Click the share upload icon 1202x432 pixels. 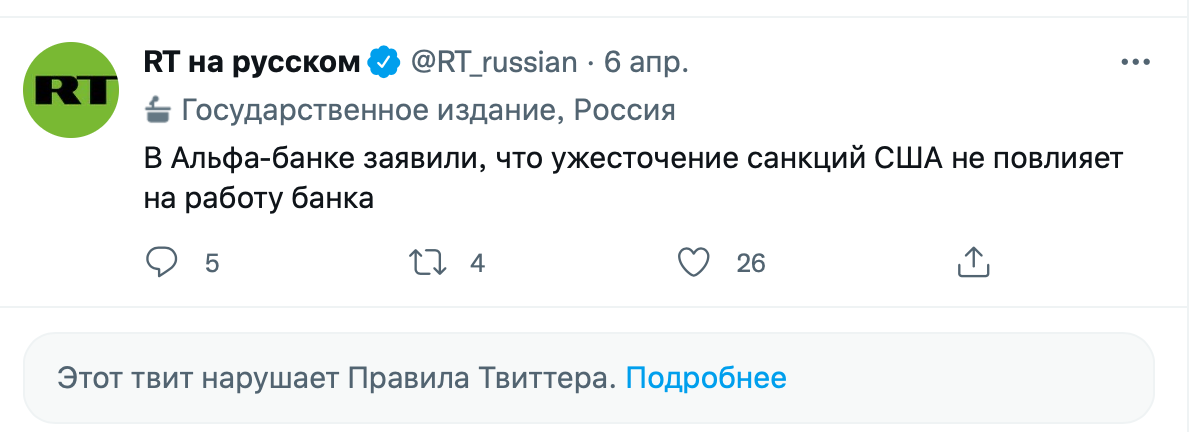[973, 263]
